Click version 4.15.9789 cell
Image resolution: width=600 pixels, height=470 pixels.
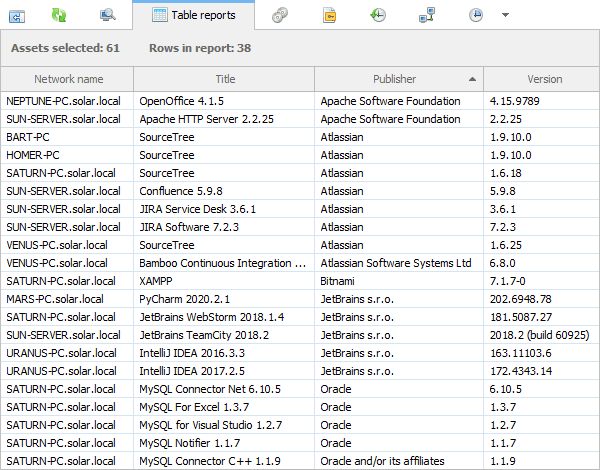pos(541,101)
